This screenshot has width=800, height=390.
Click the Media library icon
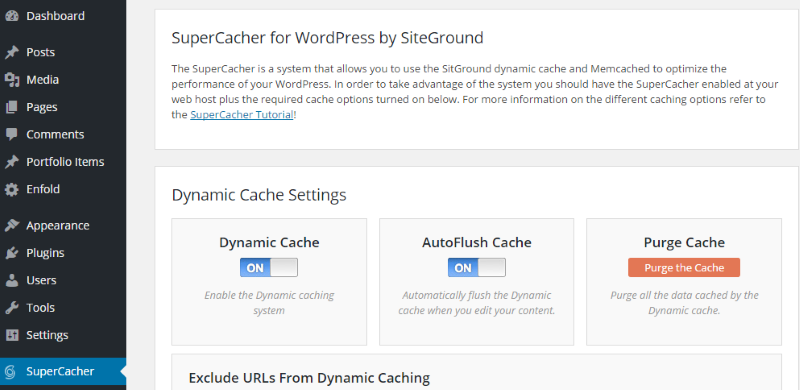(12, 80)
